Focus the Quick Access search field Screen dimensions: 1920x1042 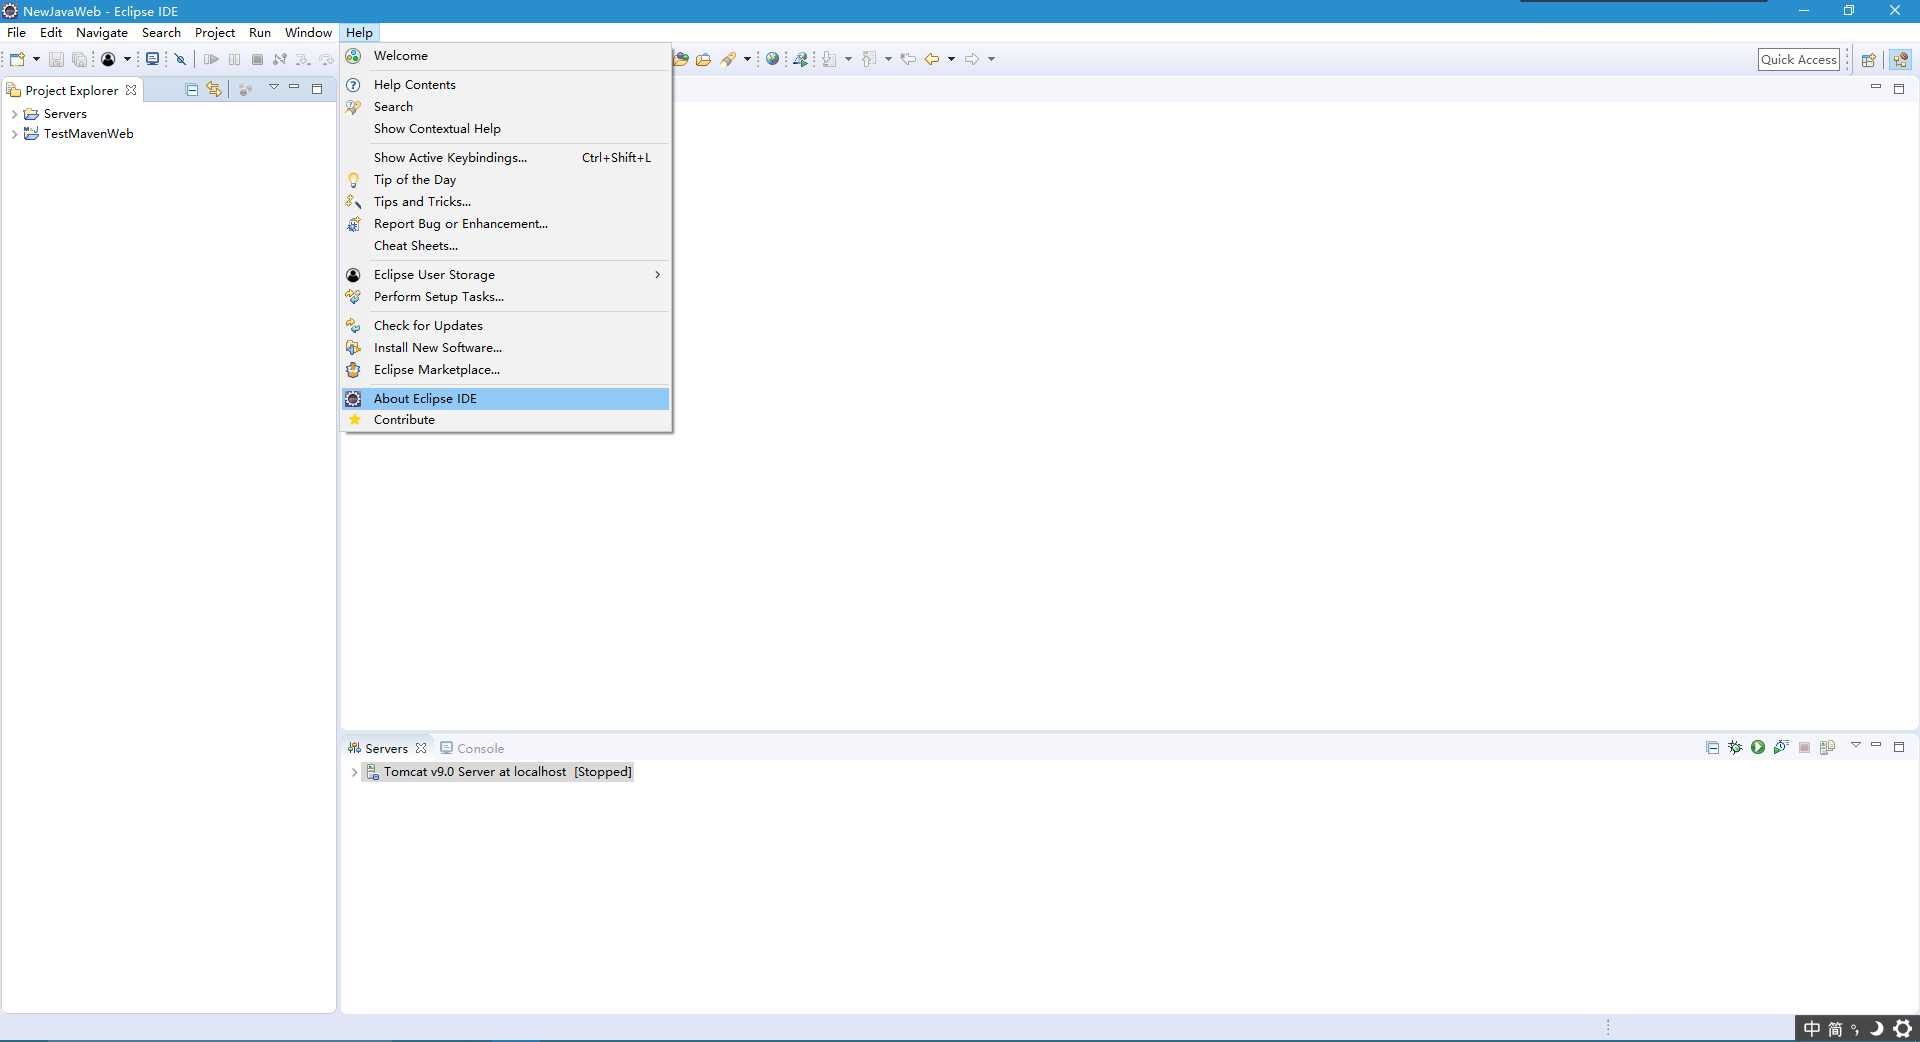pos(1799,60)
